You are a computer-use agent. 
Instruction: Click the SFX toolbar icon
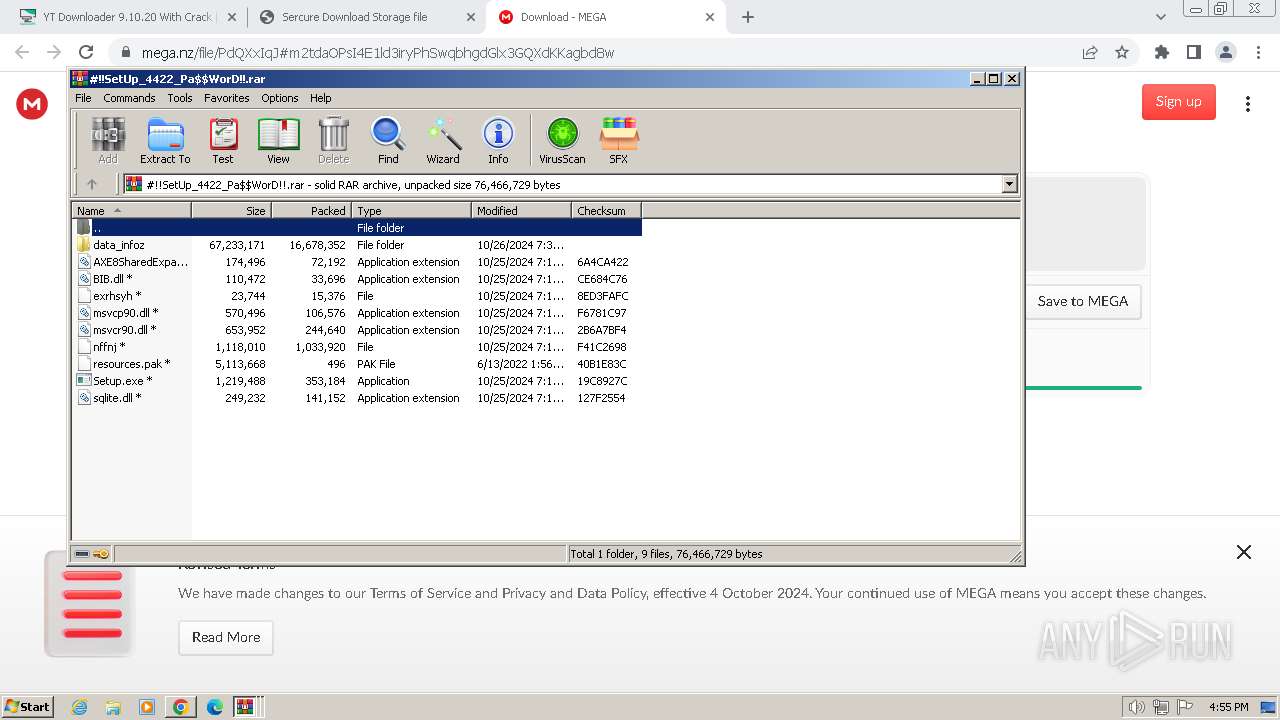tap(619, 140)
